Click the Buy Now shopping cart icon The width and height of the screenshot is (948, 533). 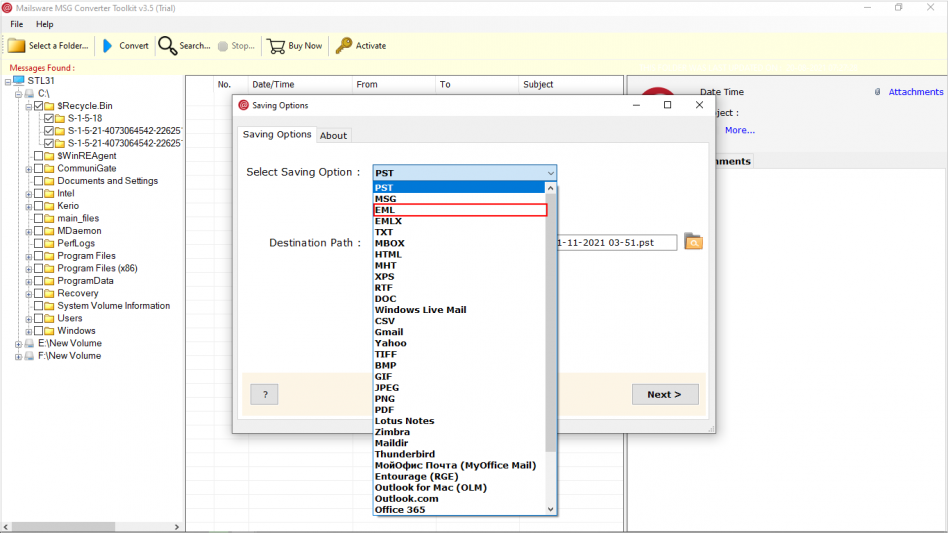point(276,46)
